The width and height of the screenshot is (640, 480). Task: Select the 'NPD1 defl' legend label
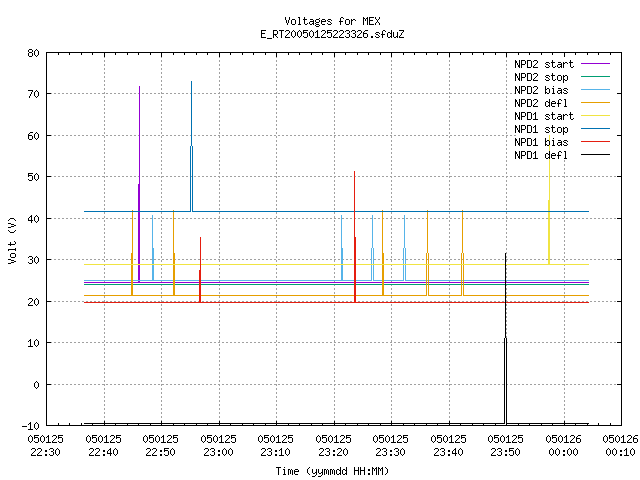click(x=541, y=155)
